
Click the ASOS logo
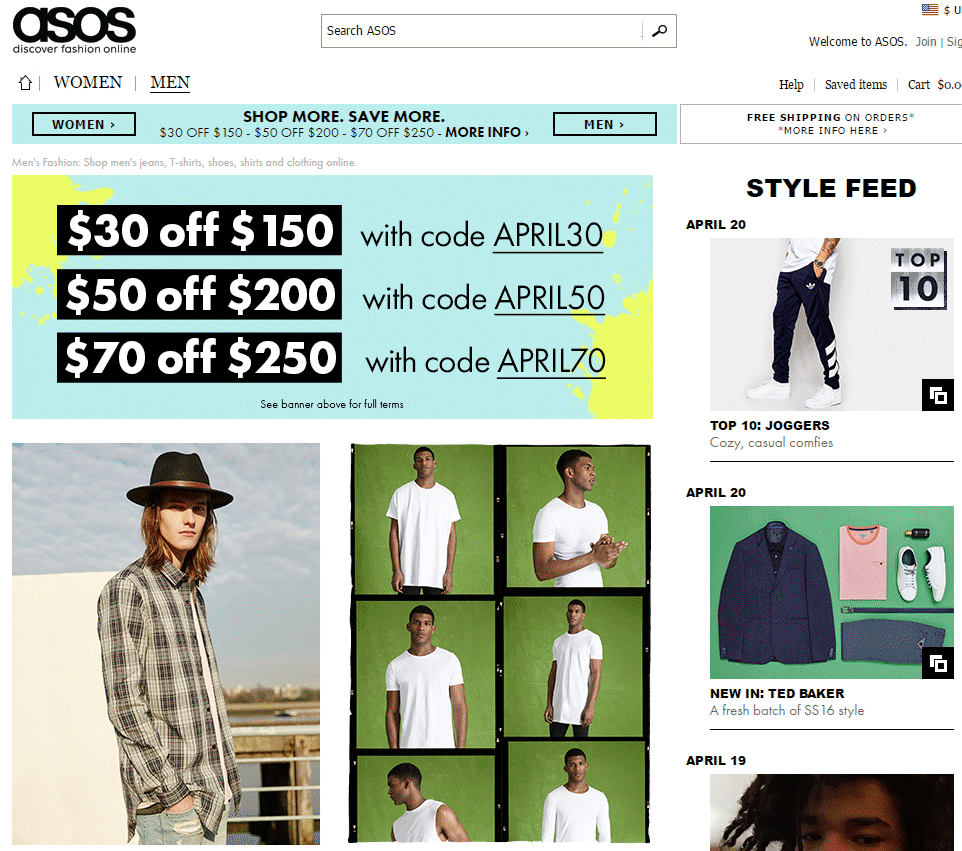(x=74, y=30)
